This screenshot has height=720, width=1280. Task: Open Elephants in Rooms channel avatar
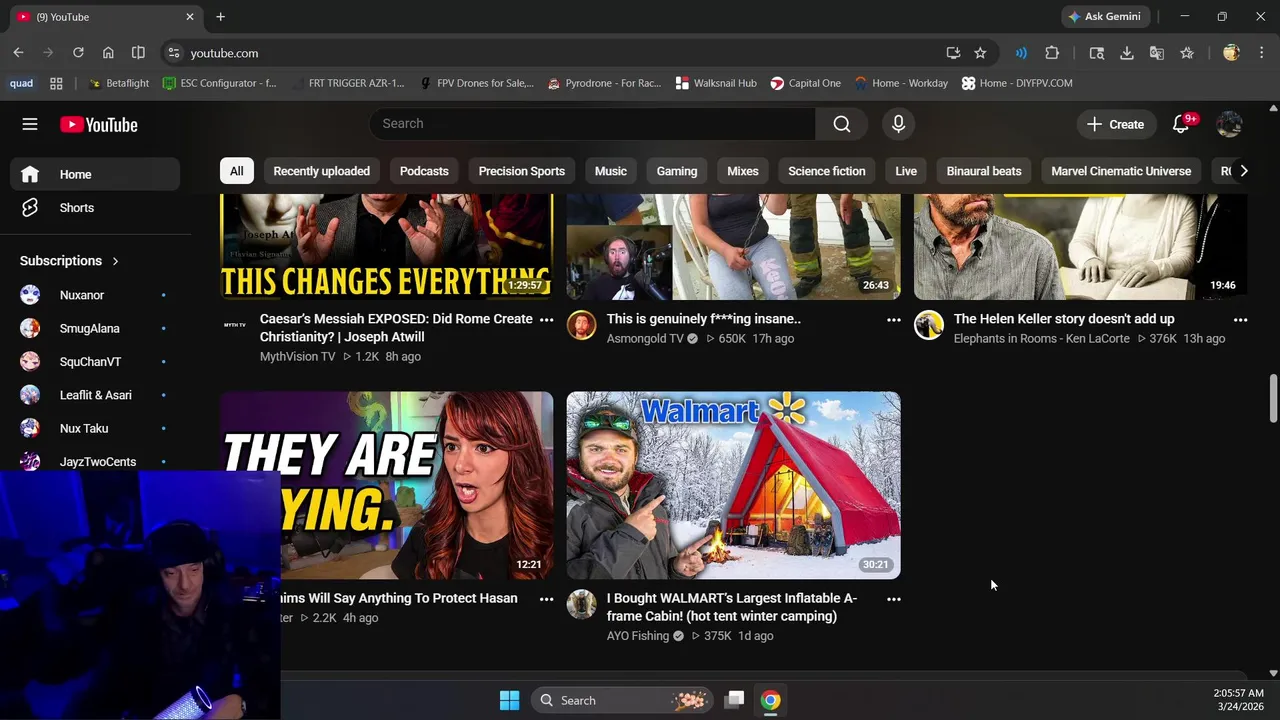[928, 325]
